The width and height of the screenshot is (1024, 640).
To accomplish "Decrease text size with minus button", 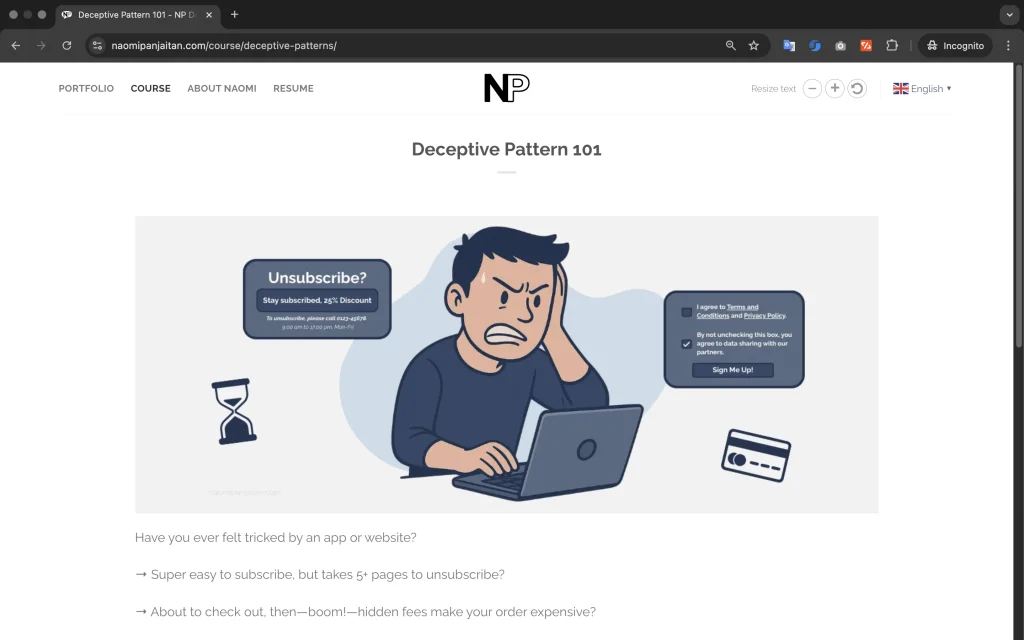I will pyautogui.click(x=813, y=88).
